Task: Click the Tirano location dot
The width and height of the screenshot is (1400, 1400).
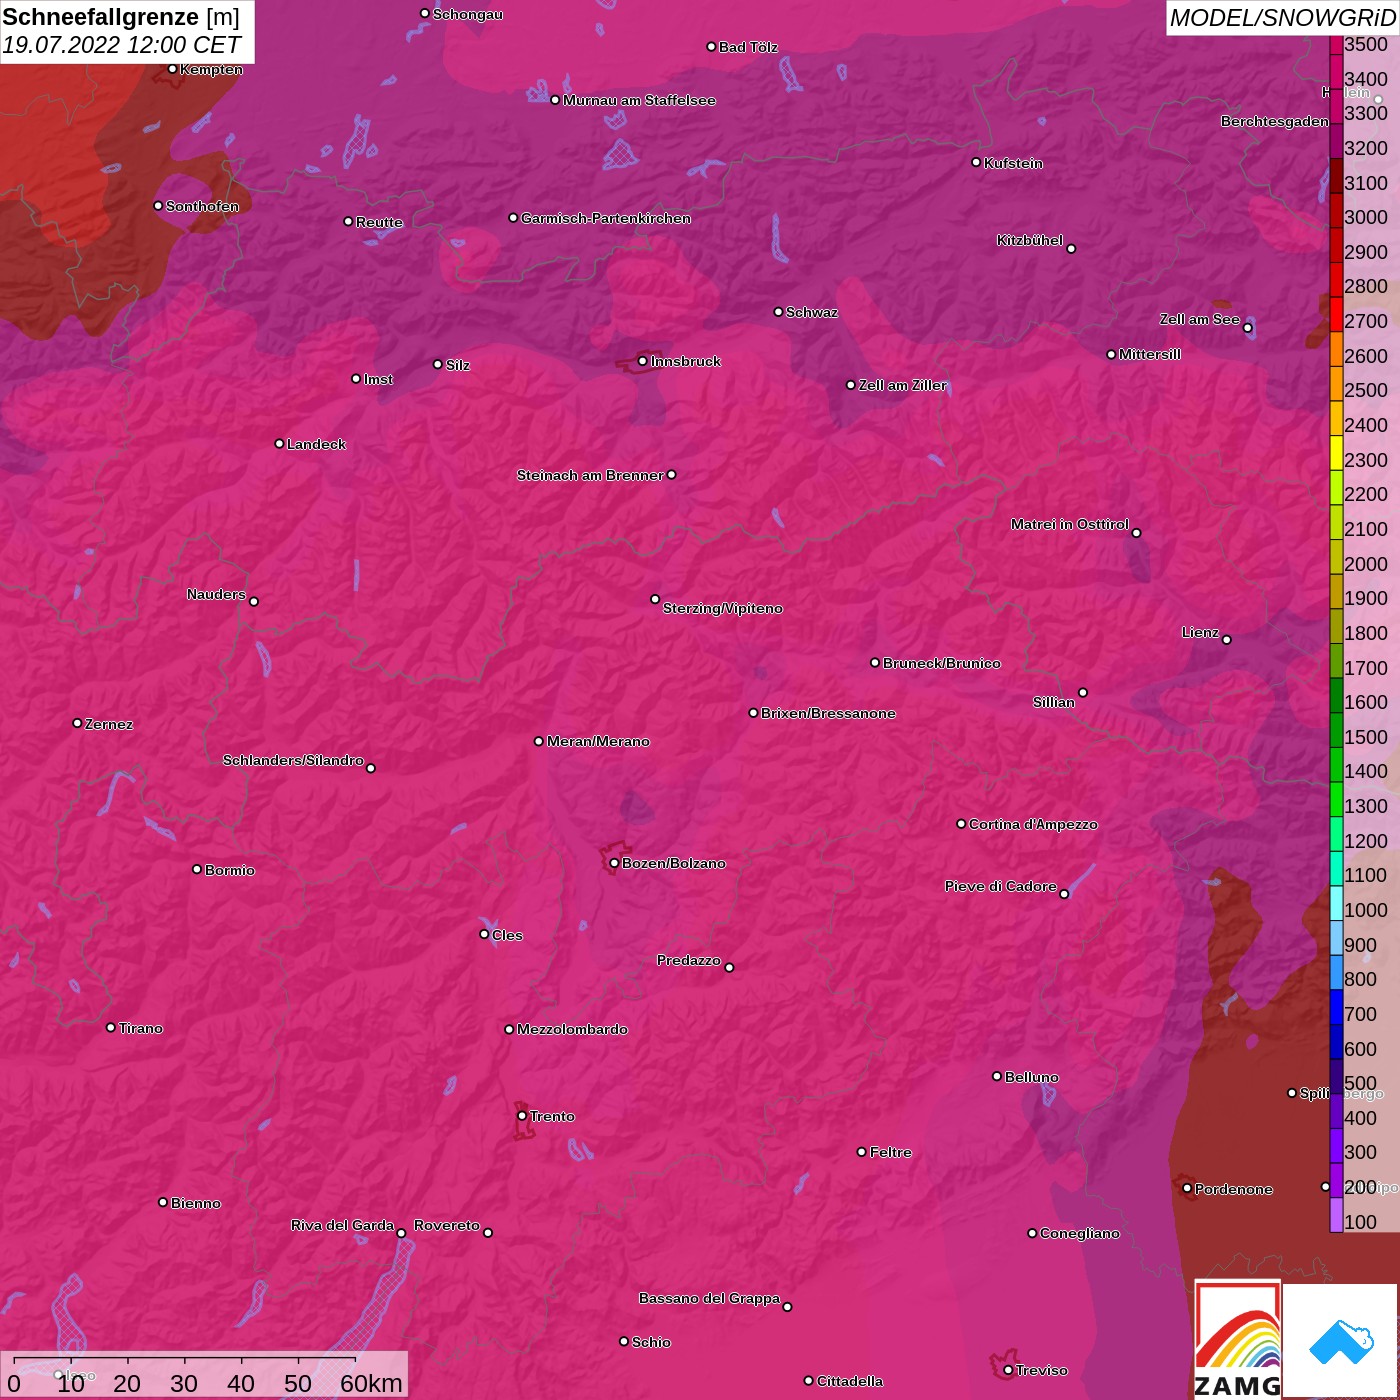Action: 111,1027
